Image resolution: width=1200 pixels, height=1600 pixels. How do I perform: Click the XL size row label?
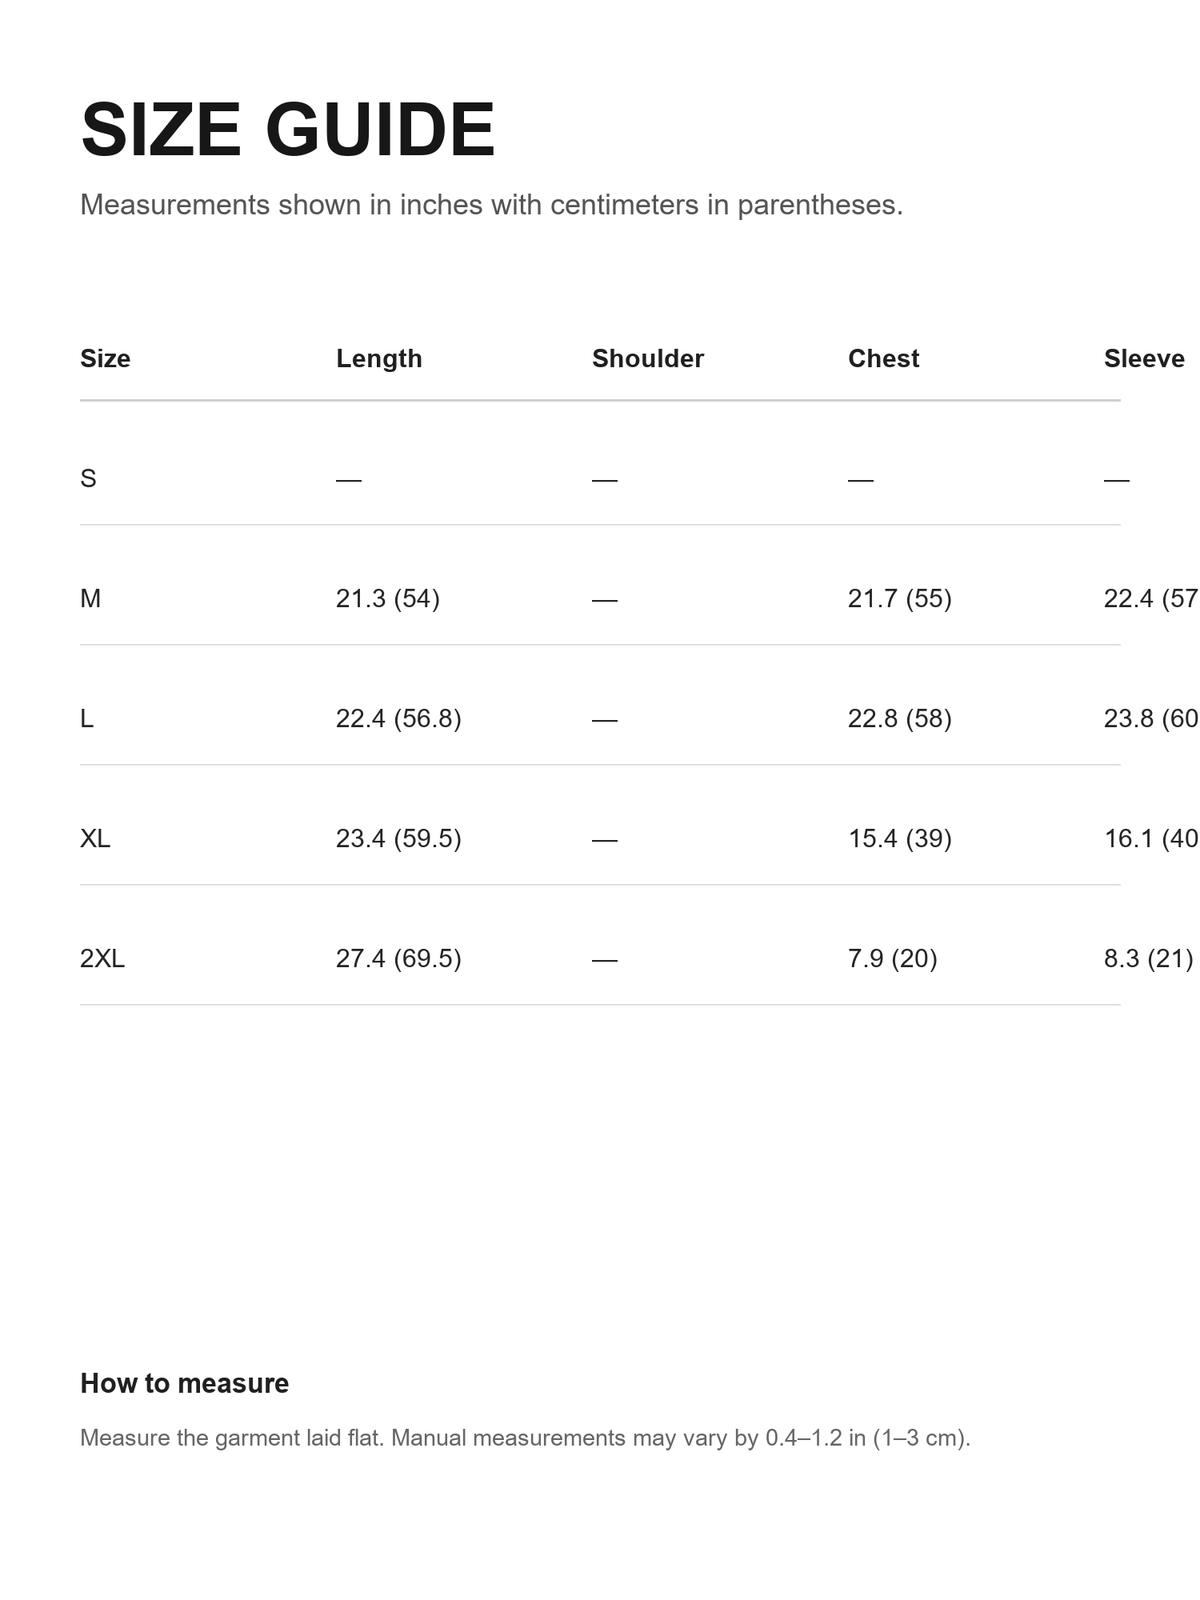click(x=95, y=838)
